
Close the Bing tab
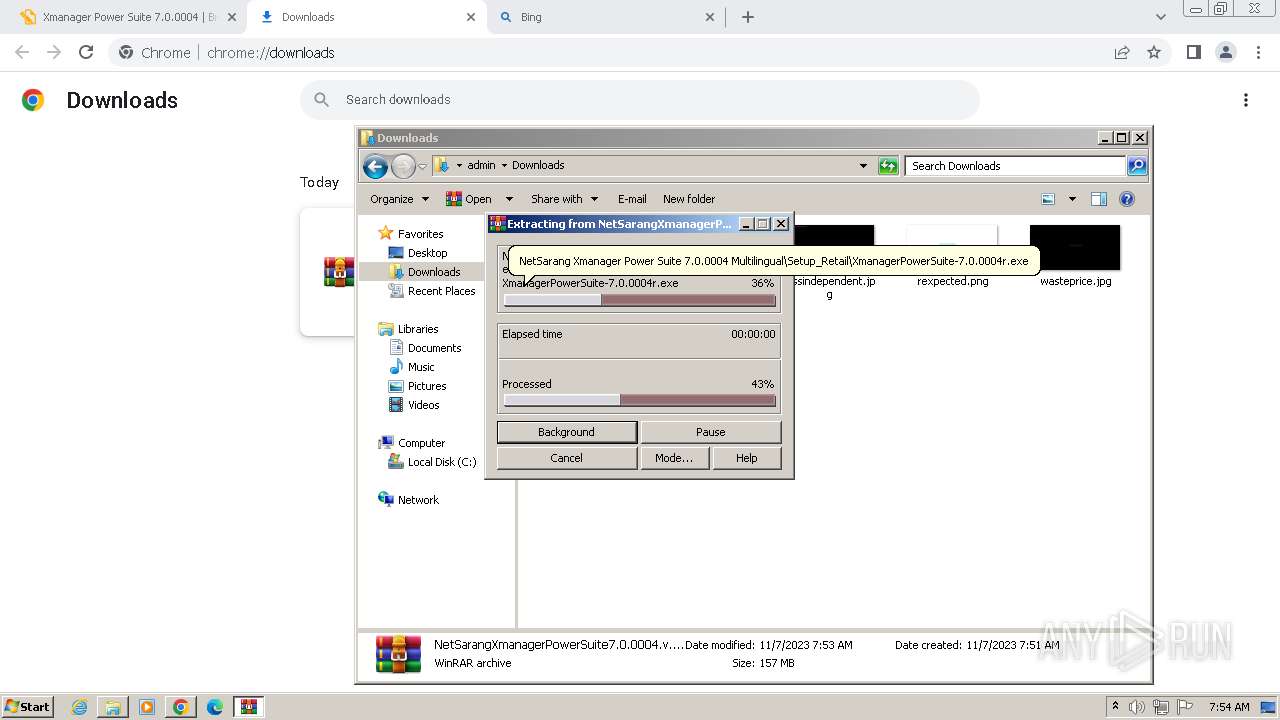710,17
